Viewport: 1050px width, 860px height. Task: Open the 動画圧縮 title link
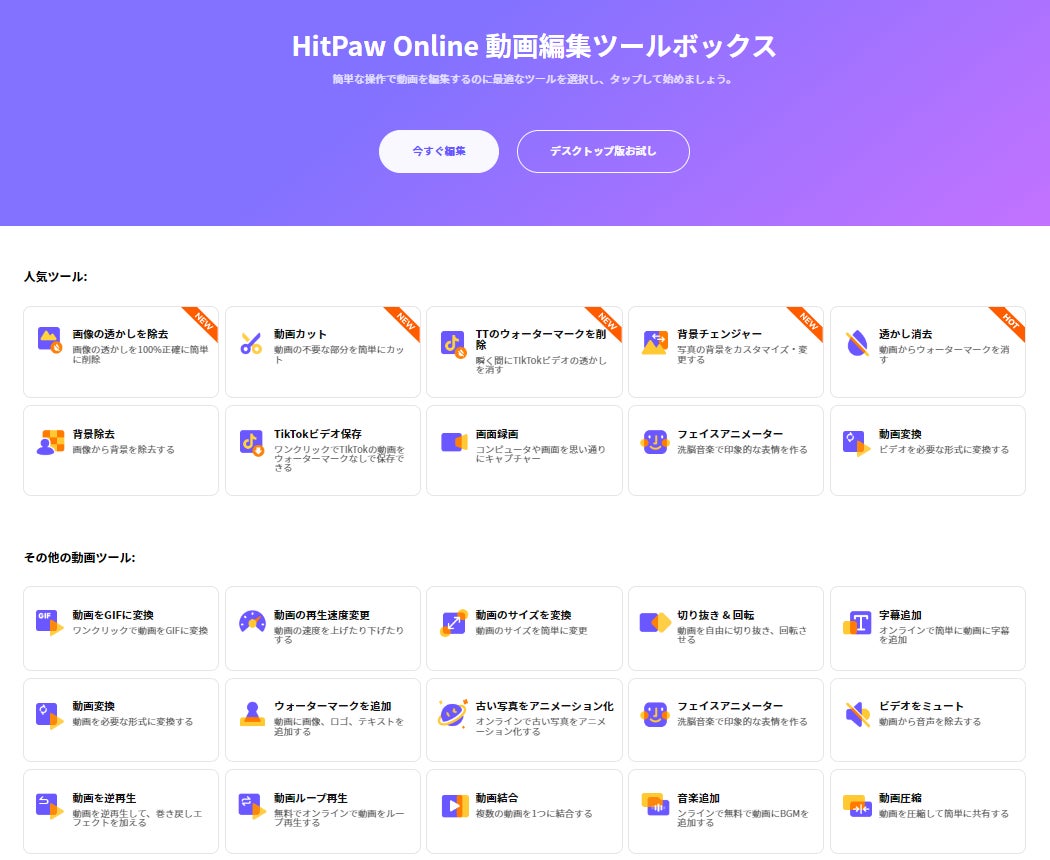900,798
